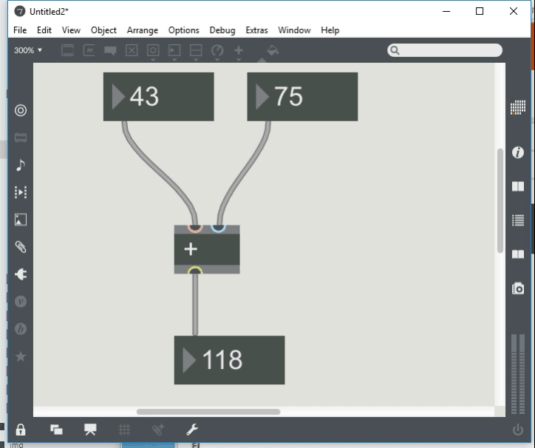535x448 pixels.
Task: Select the number box showing 75
Action: [303, 97]
